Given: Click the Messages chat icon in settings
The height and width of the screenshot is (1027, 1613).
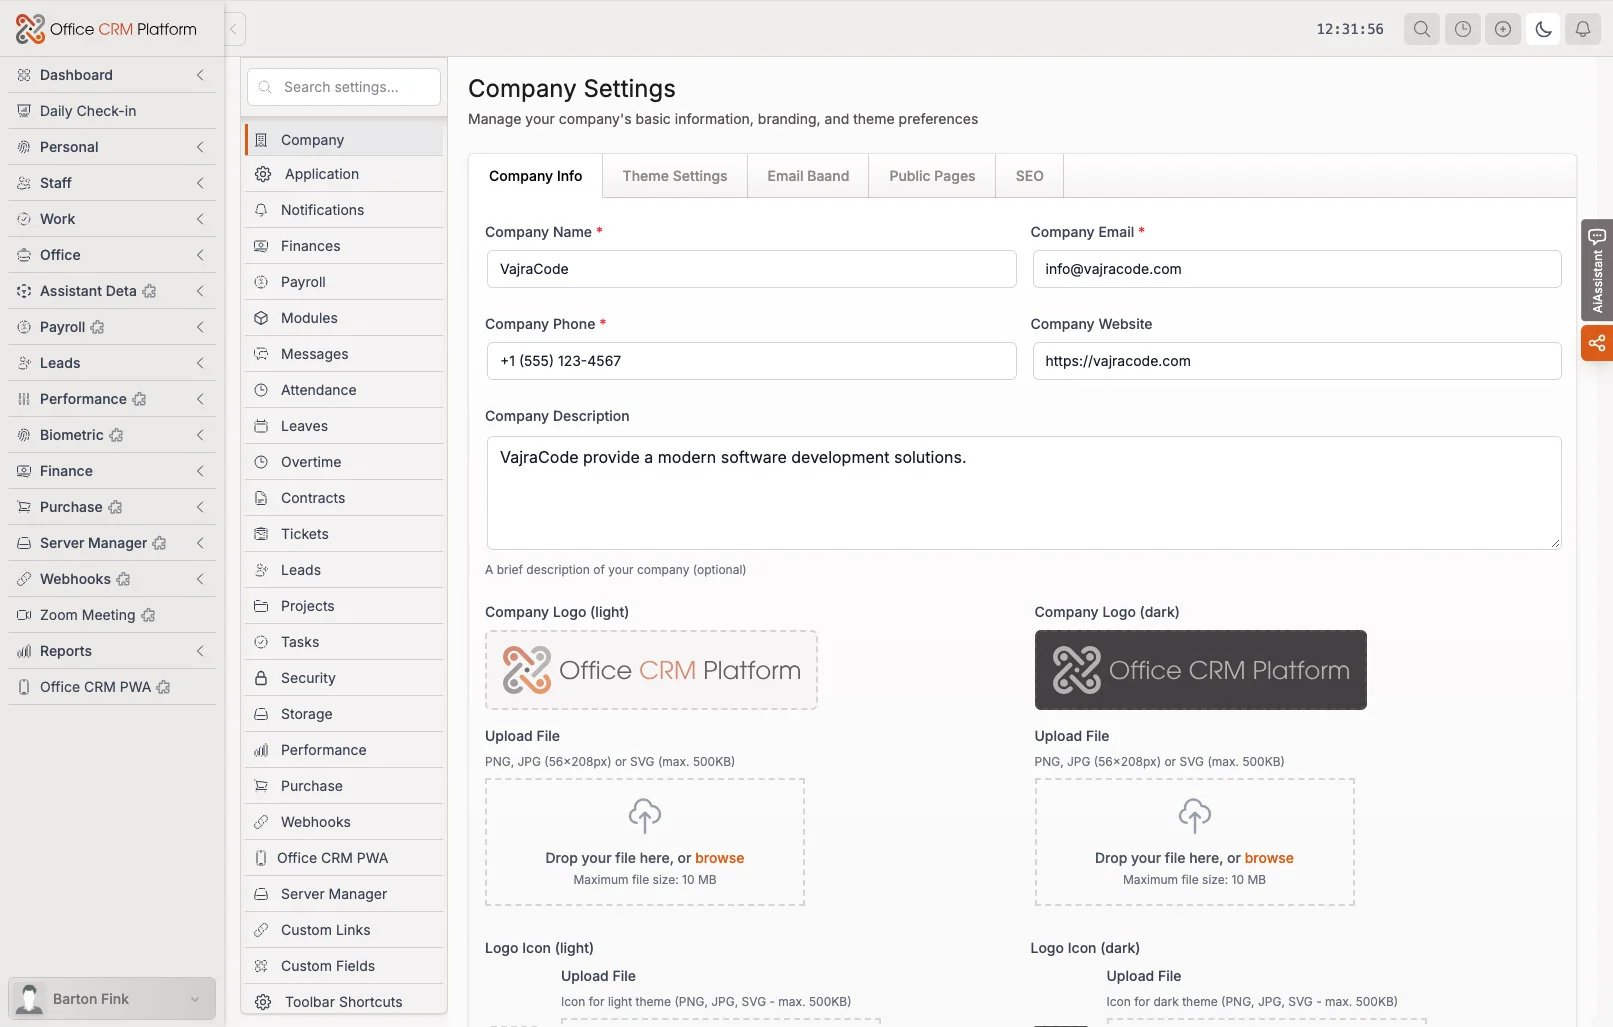Looking at the screenshot, I should (x=261, y=354).
